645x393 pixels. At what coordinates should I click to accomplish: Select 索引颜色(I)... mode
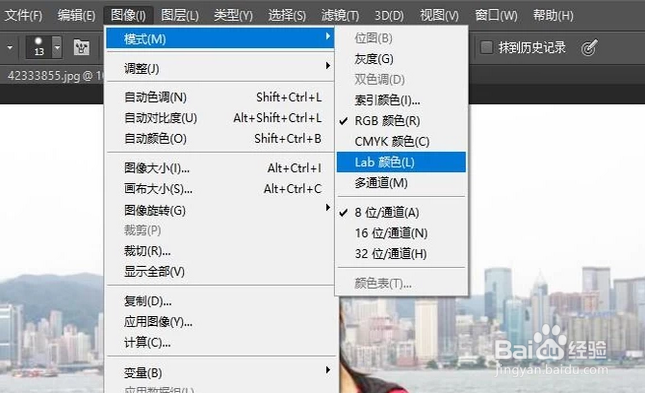tap(401, 100)
